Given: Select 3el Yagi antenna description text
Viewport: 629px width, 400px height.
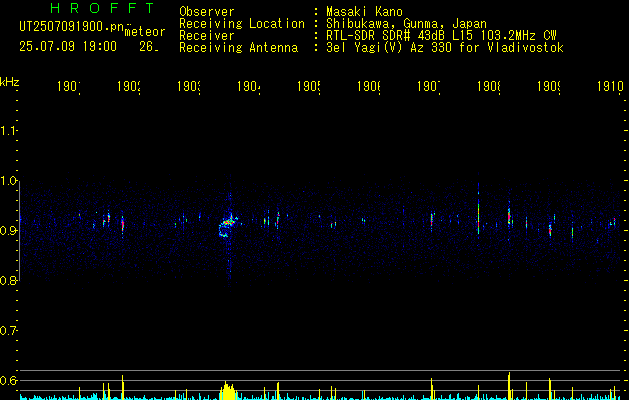Looking at the screenshot, I should [445, 48].
